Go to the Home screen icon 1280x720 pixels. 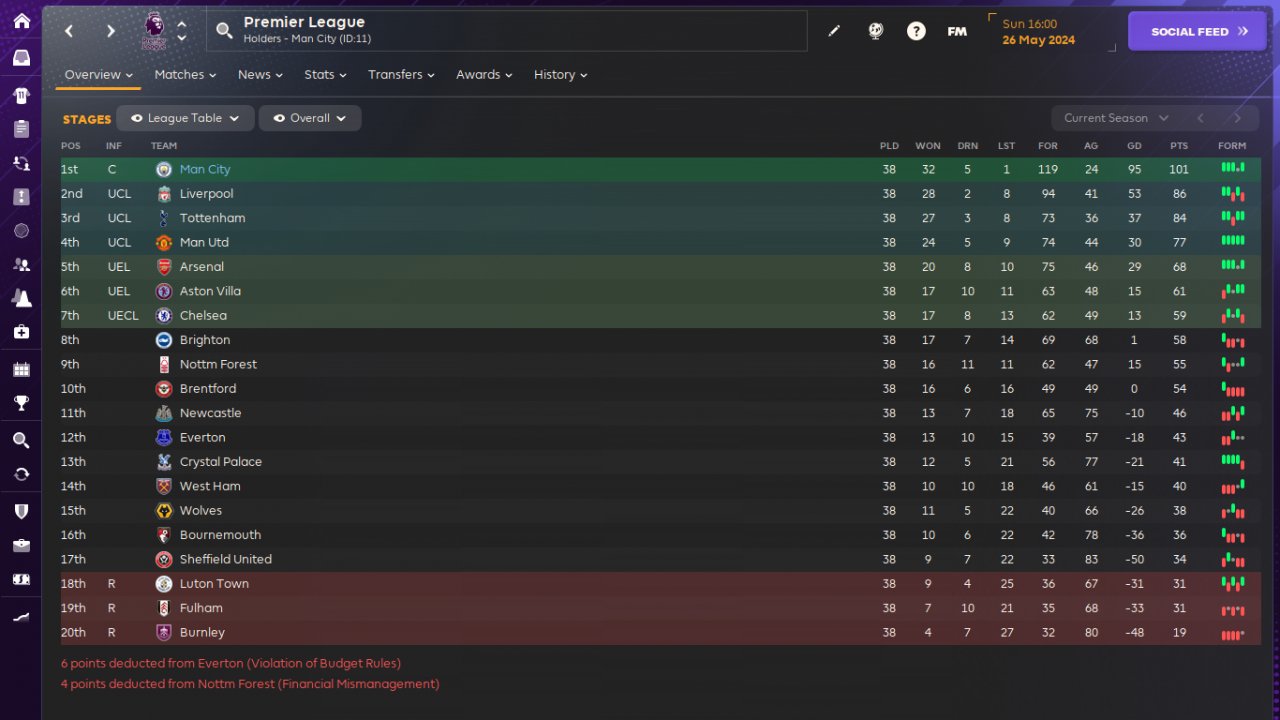click(x=21, y=21)
